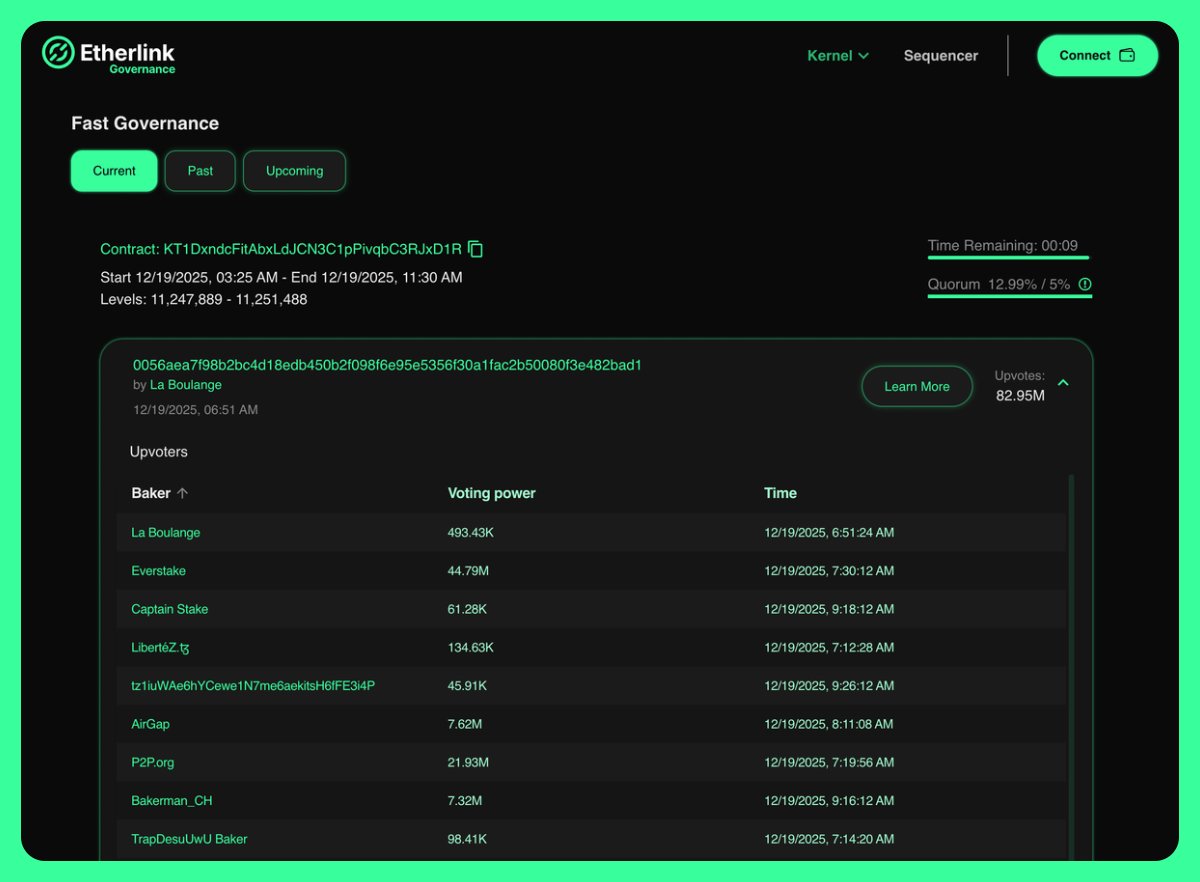
Task: Sort by Baker using the arrow icon
Action: pos(182,493)
